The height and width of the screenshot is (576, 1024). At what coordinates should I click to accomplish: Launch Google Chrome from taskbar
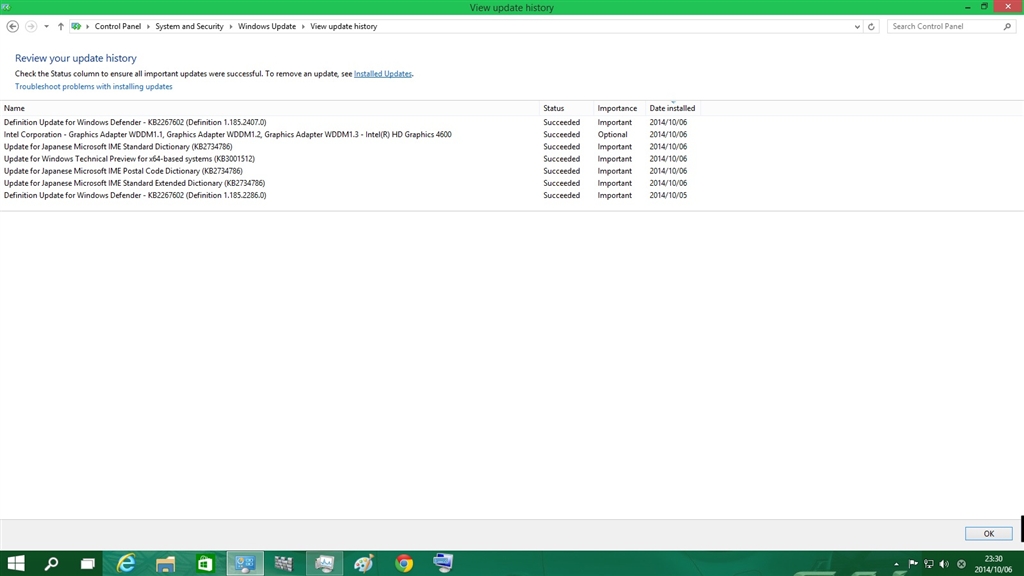[404, 563]
